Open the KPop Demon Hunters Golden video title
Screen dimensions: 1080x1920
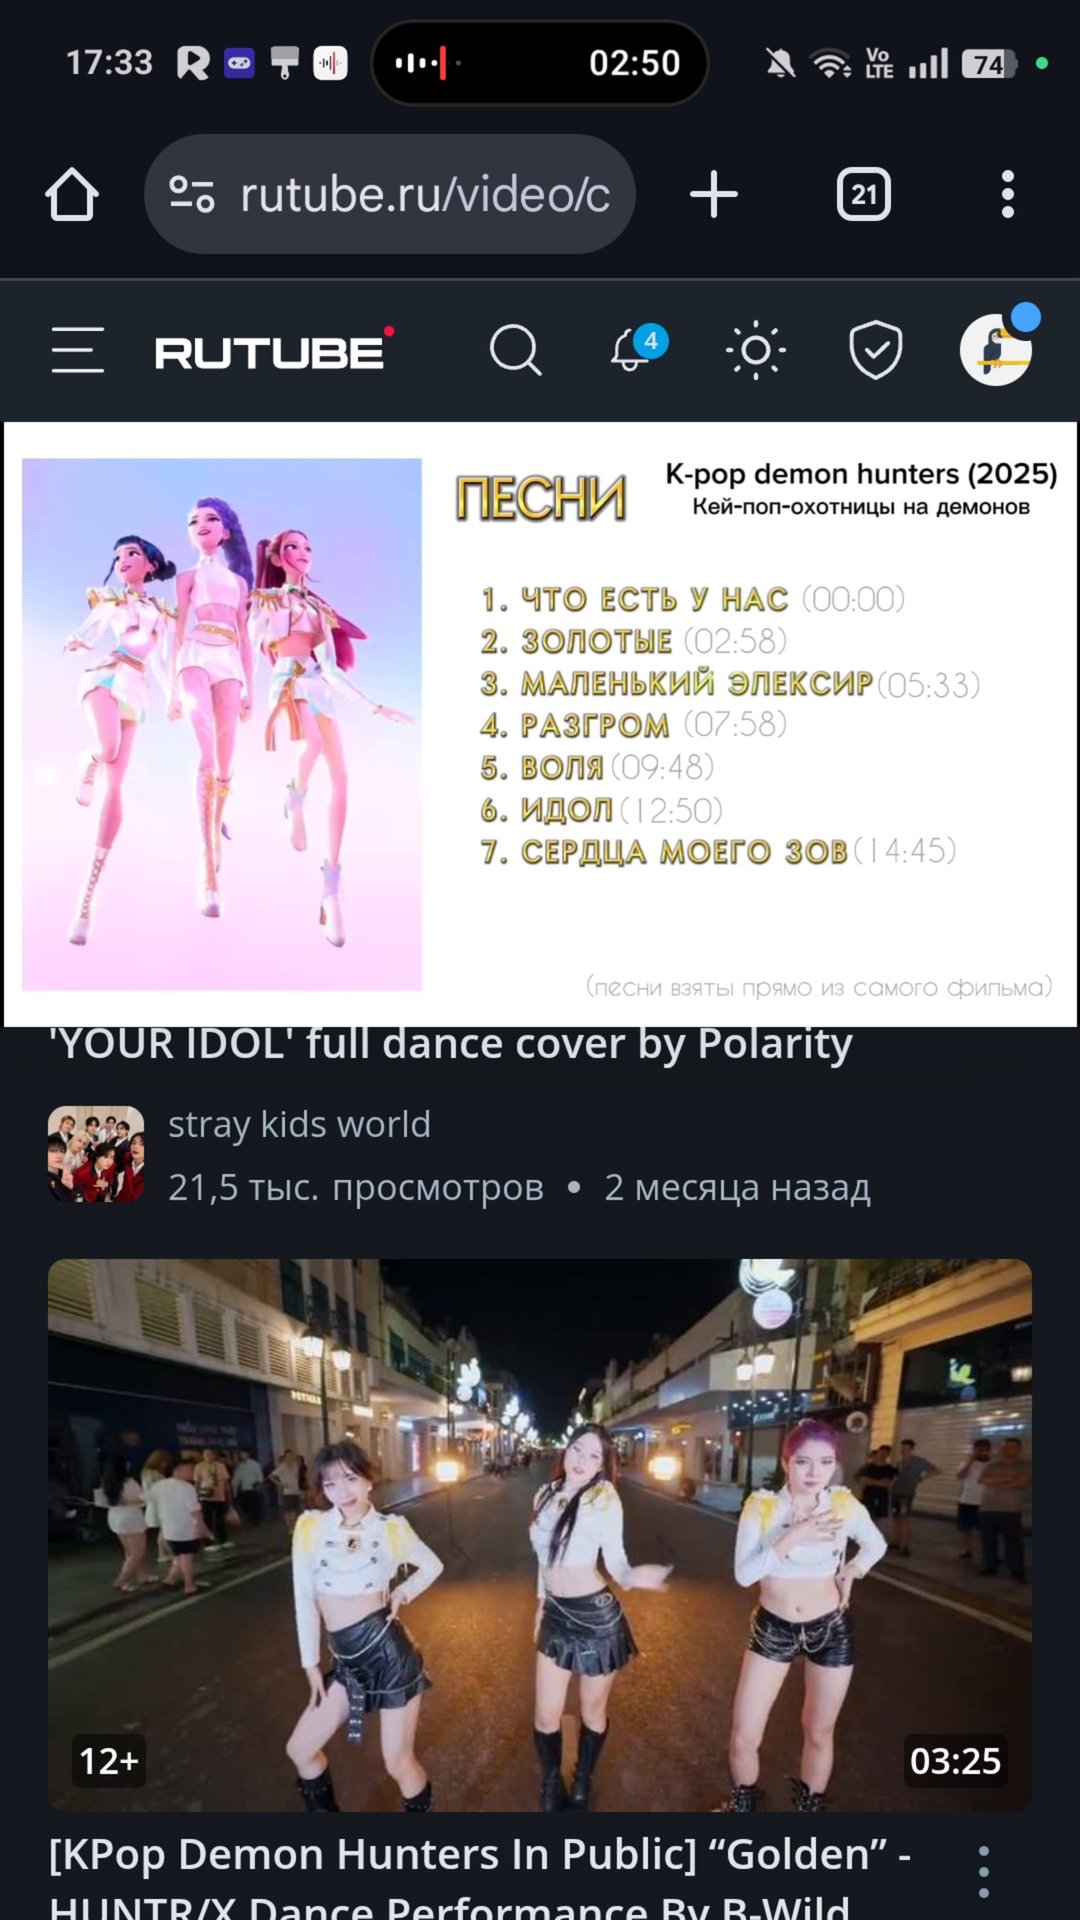pos(480,1880)
